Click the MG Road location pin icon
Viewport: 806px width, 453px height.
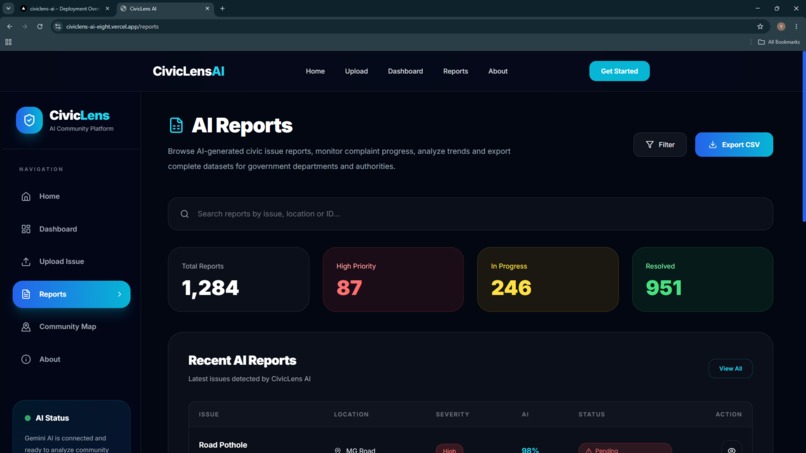(338, 450)
